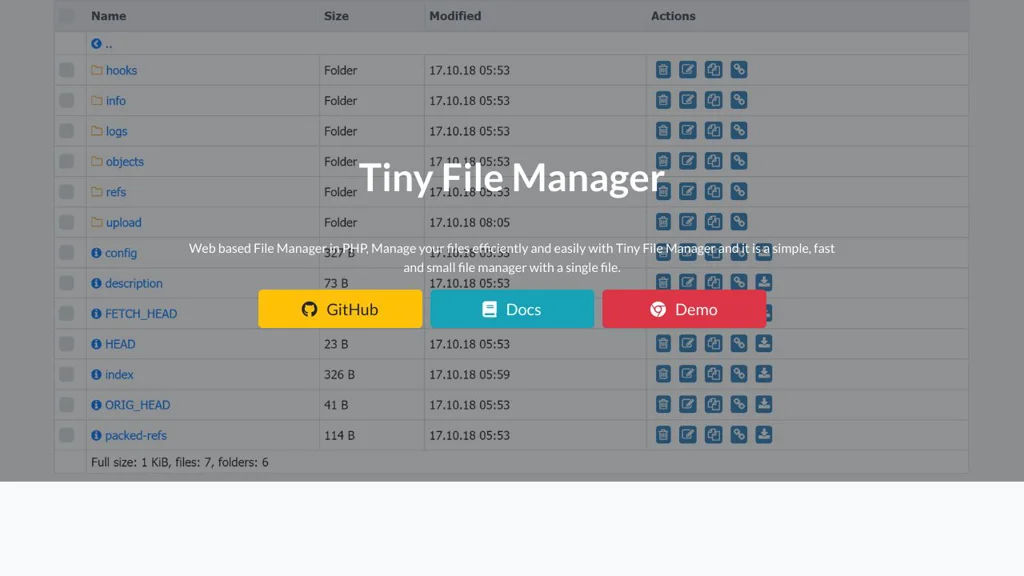Tick the checkbox for logs folder
This screenshot has width=1024, height=576.
tap(67, 131)
